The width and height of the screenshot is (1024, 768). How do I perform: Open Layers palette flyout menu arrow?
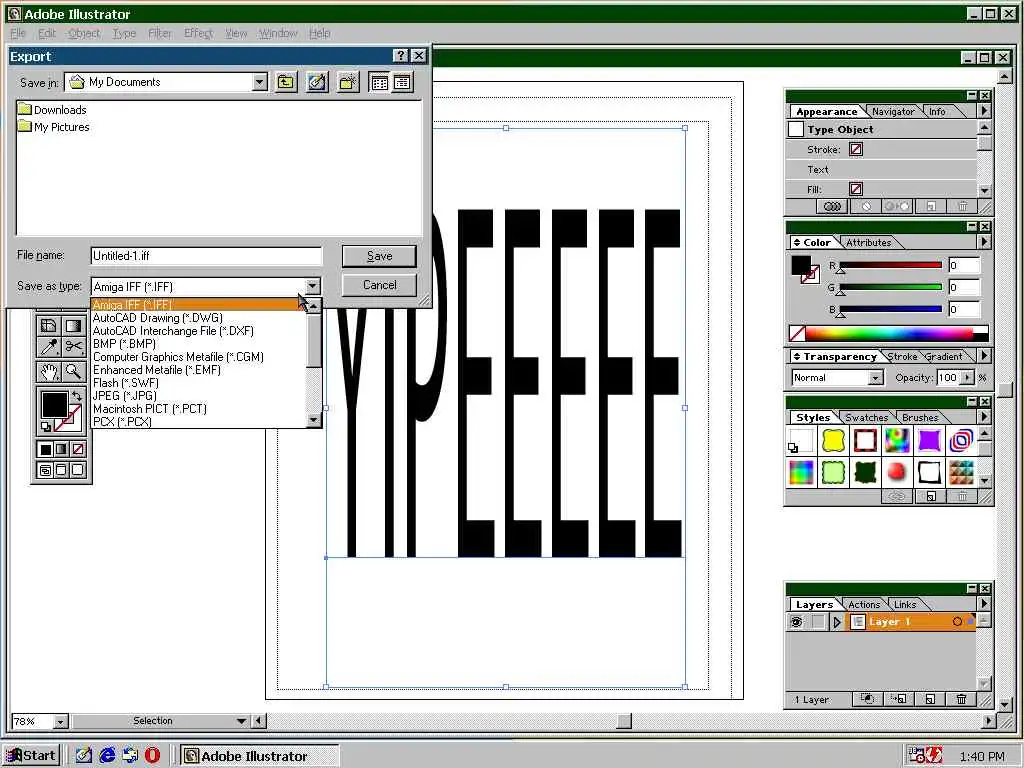984,604
